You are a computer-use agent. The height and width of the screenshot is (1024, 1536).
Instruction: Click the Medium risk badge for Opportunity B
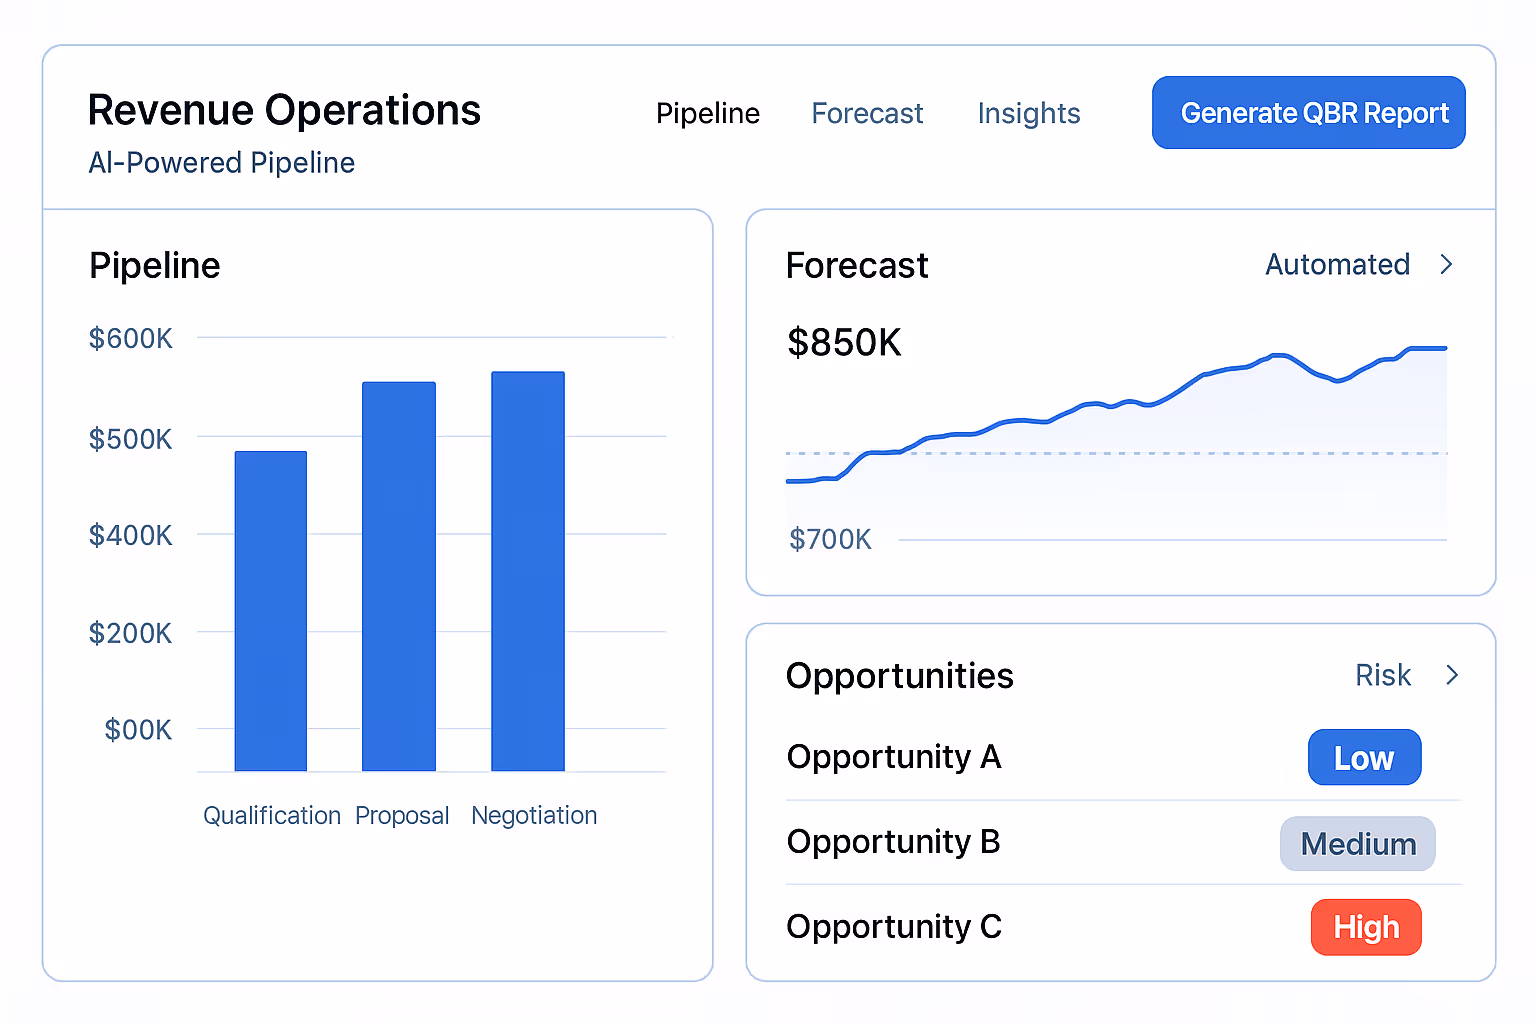pyautogui.click(x=1357, y=843)
